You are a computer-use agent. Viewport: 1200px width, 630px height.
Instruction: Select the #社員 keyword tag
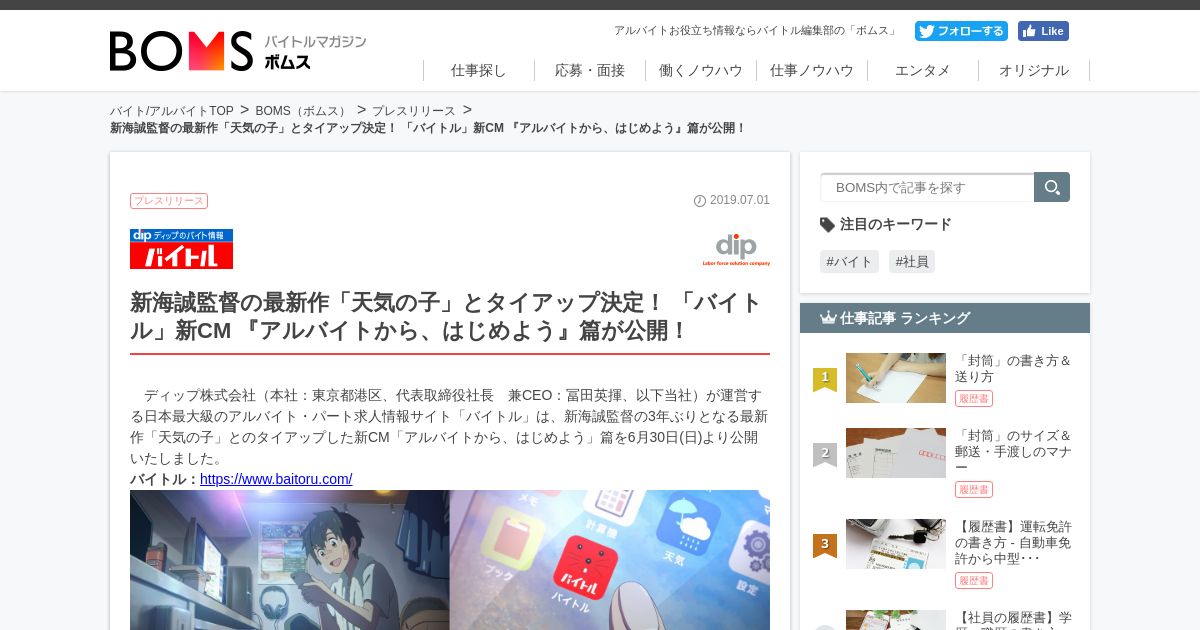[x=912, y=262]
